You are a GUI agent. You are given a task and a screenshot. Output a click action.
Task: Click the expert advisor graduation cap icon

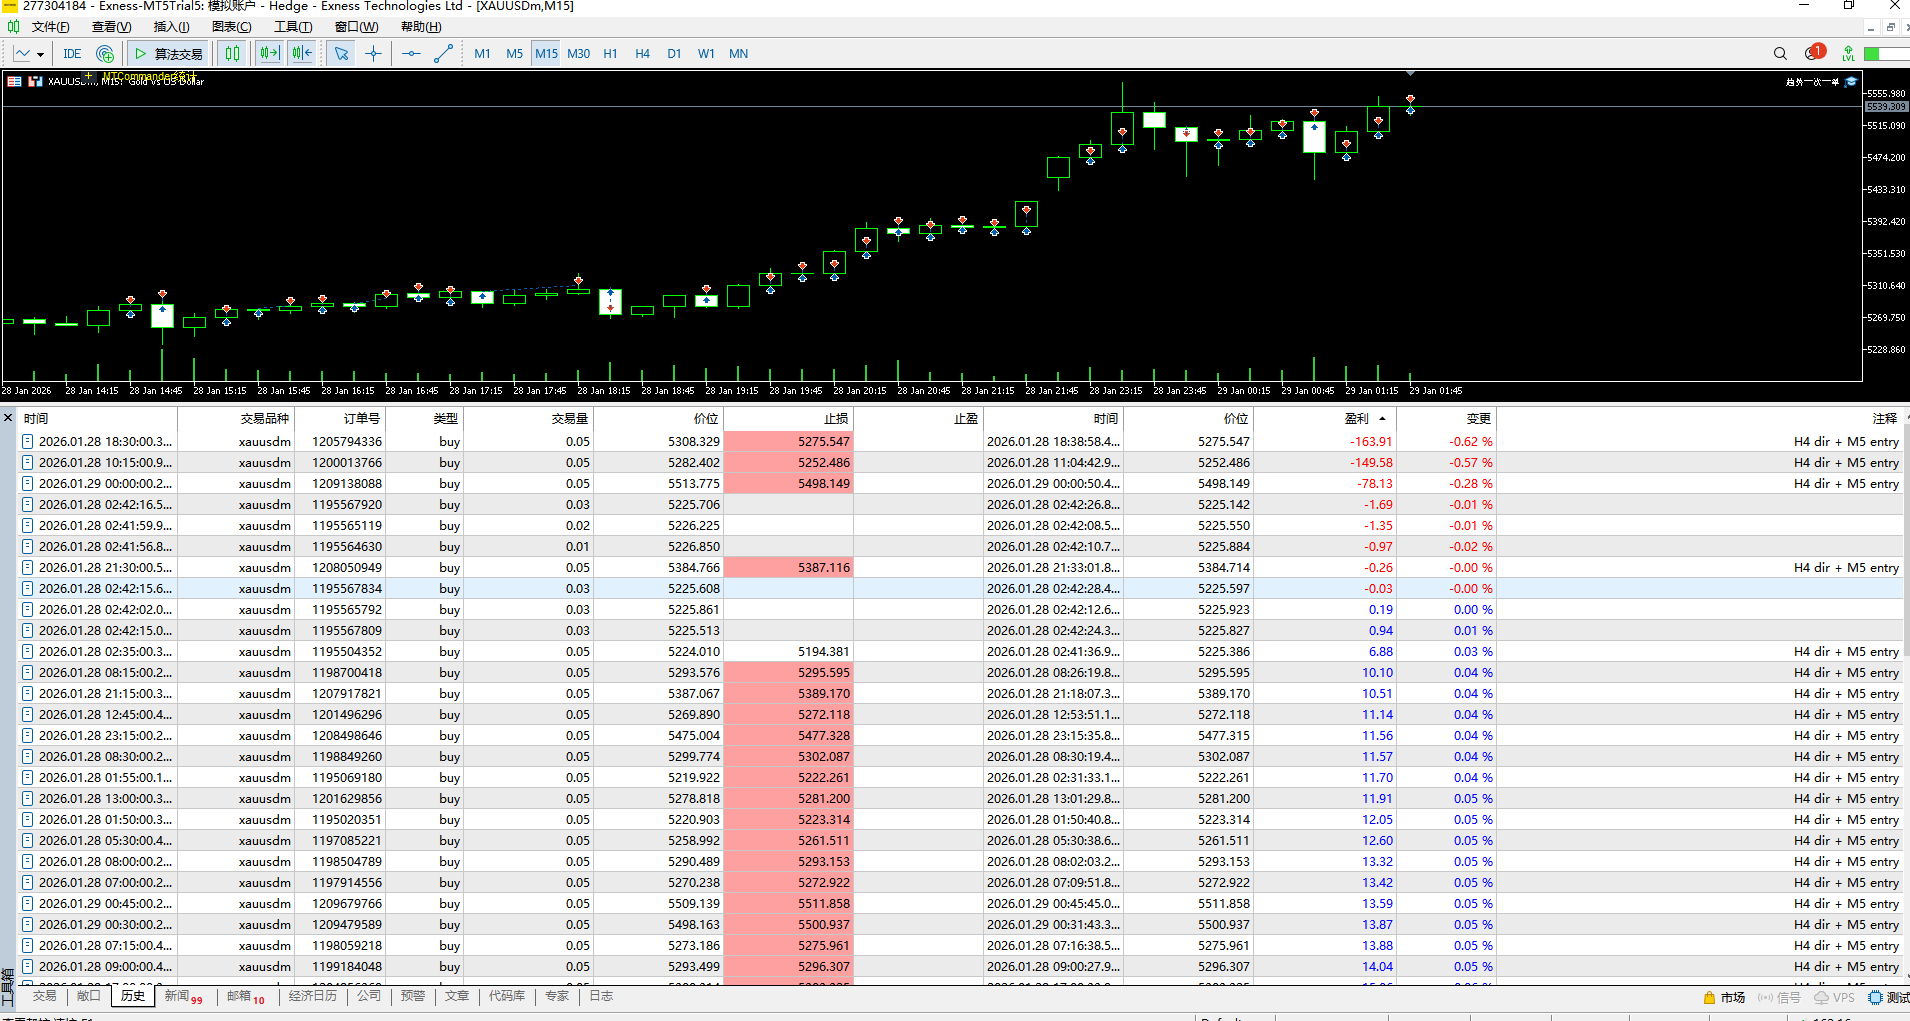pos(1851,82)
